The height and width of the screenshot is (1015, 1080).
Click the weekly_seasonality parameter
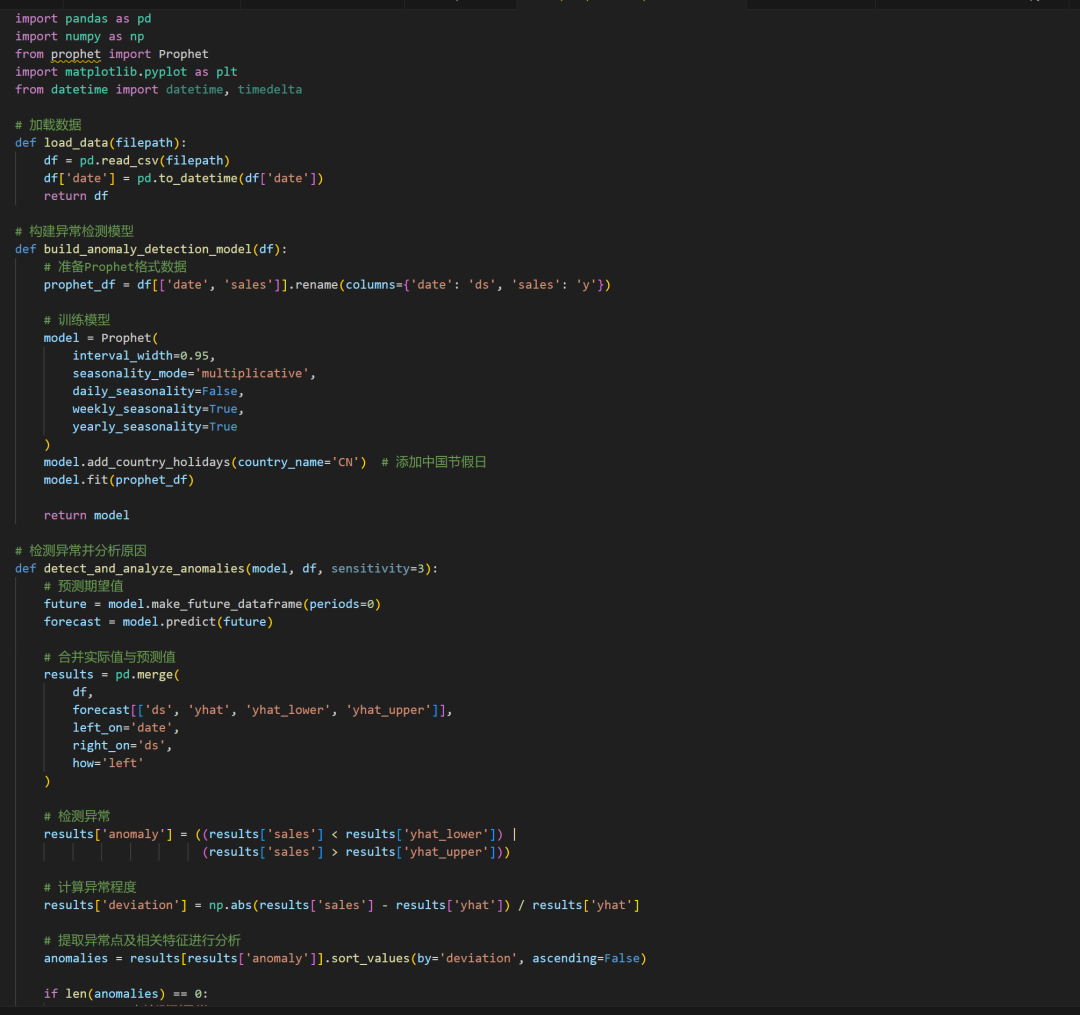137,409
